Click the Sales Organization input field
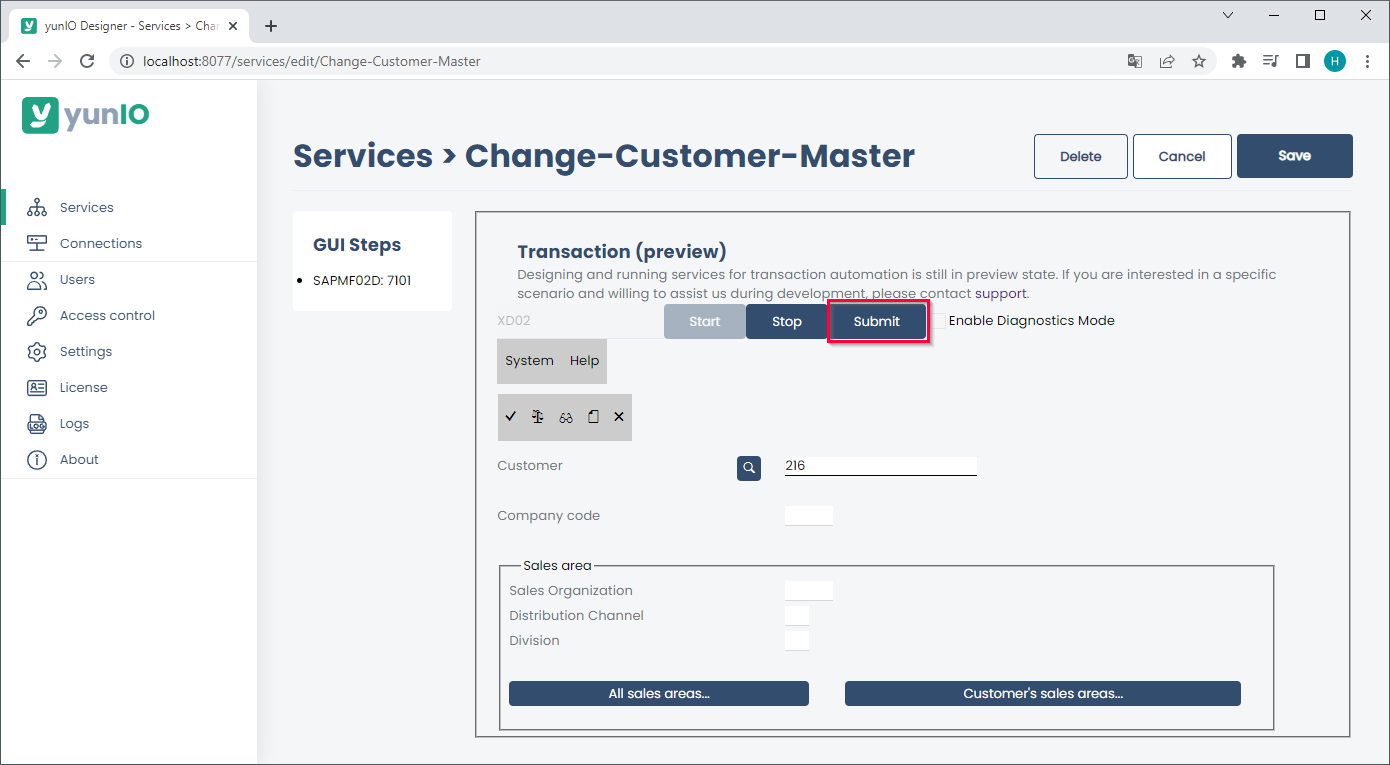Viewport: 1390px width, 765px height. (809, 591)
